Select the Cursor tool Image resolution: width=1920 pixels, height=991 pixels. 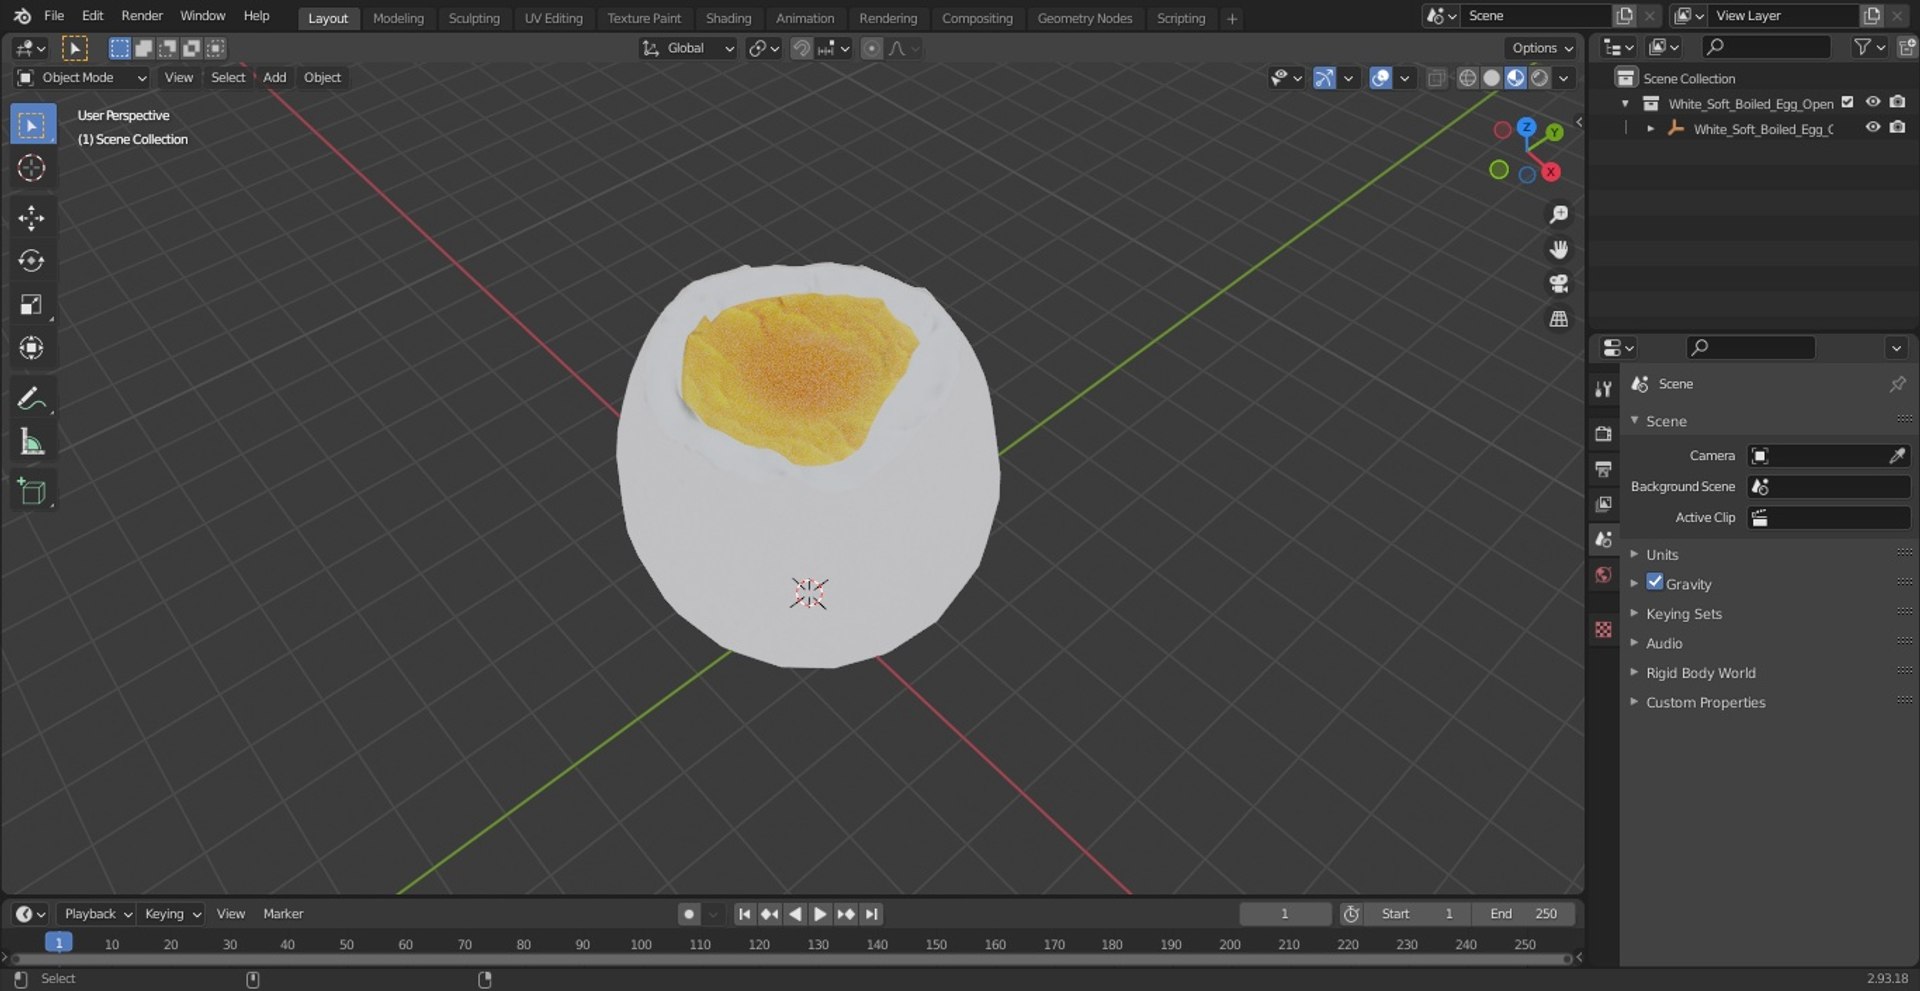32,168
